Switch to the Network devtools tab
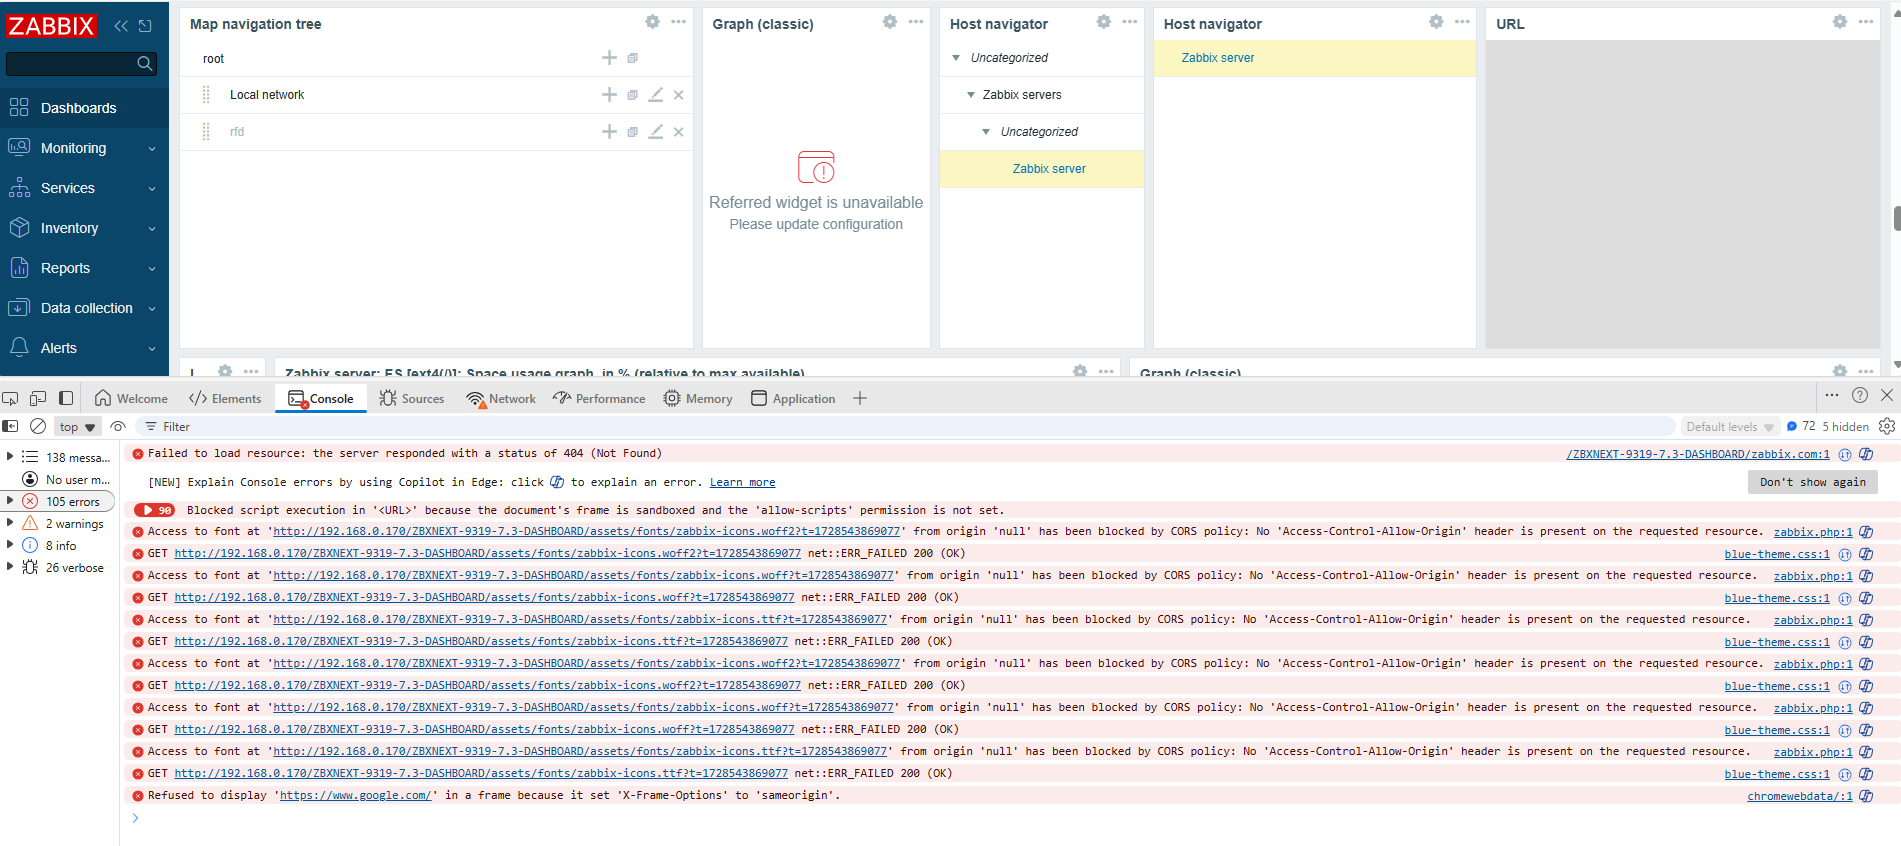 [501, 398]
